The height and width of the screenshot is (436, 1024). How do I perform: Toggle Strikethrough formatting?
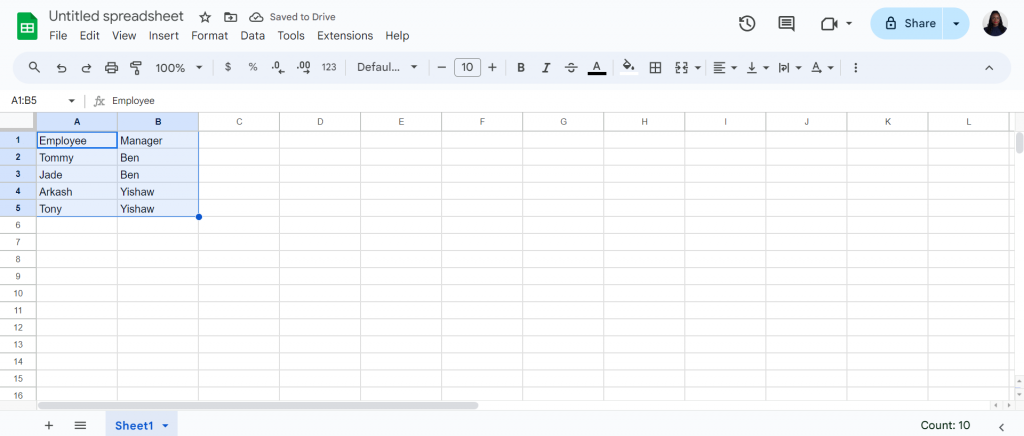(571, 68)
